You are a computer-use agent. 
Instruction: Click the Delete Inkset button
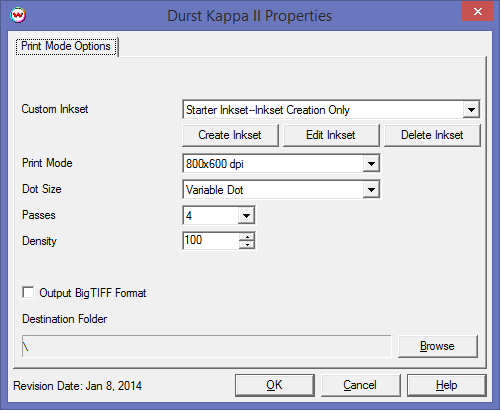(x=432, y=135)
